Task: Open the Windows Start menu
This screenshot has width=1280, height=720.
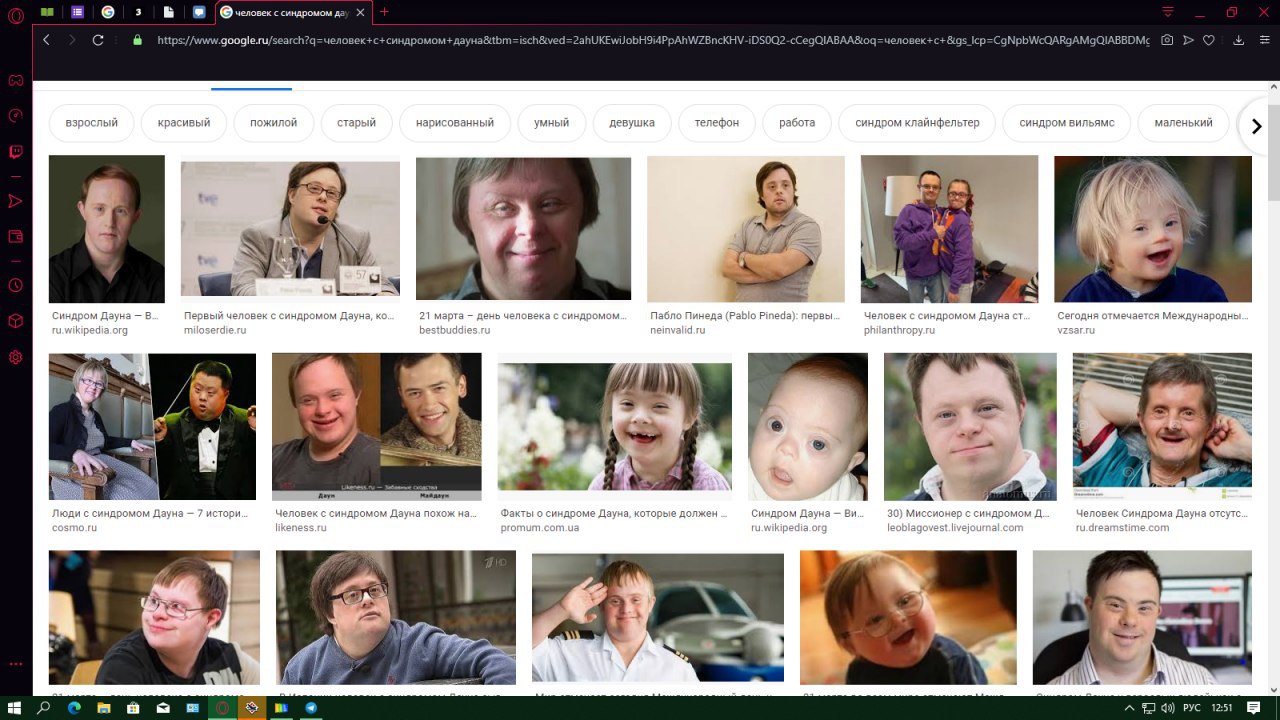Action: pyautogui.click(x=15, y=707)
